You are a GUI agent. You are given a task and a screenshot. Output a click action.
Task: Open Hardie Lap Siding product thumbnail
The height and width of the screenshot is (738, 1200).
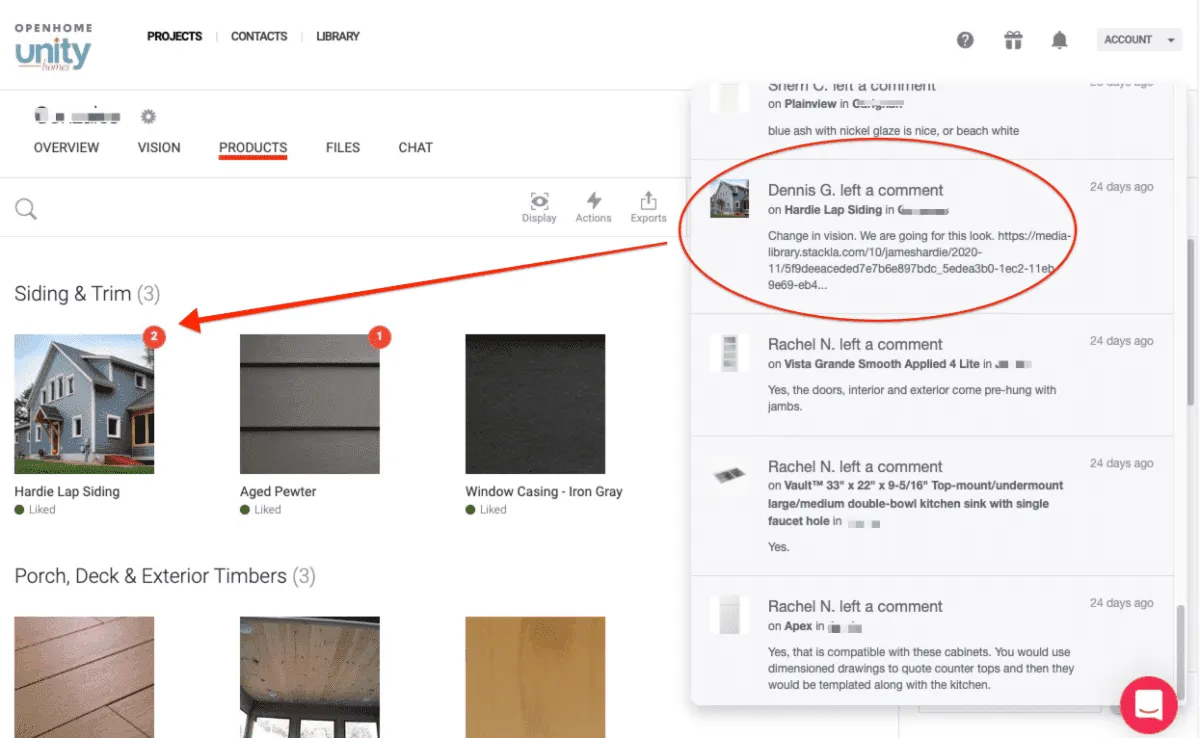pos(84,404)
